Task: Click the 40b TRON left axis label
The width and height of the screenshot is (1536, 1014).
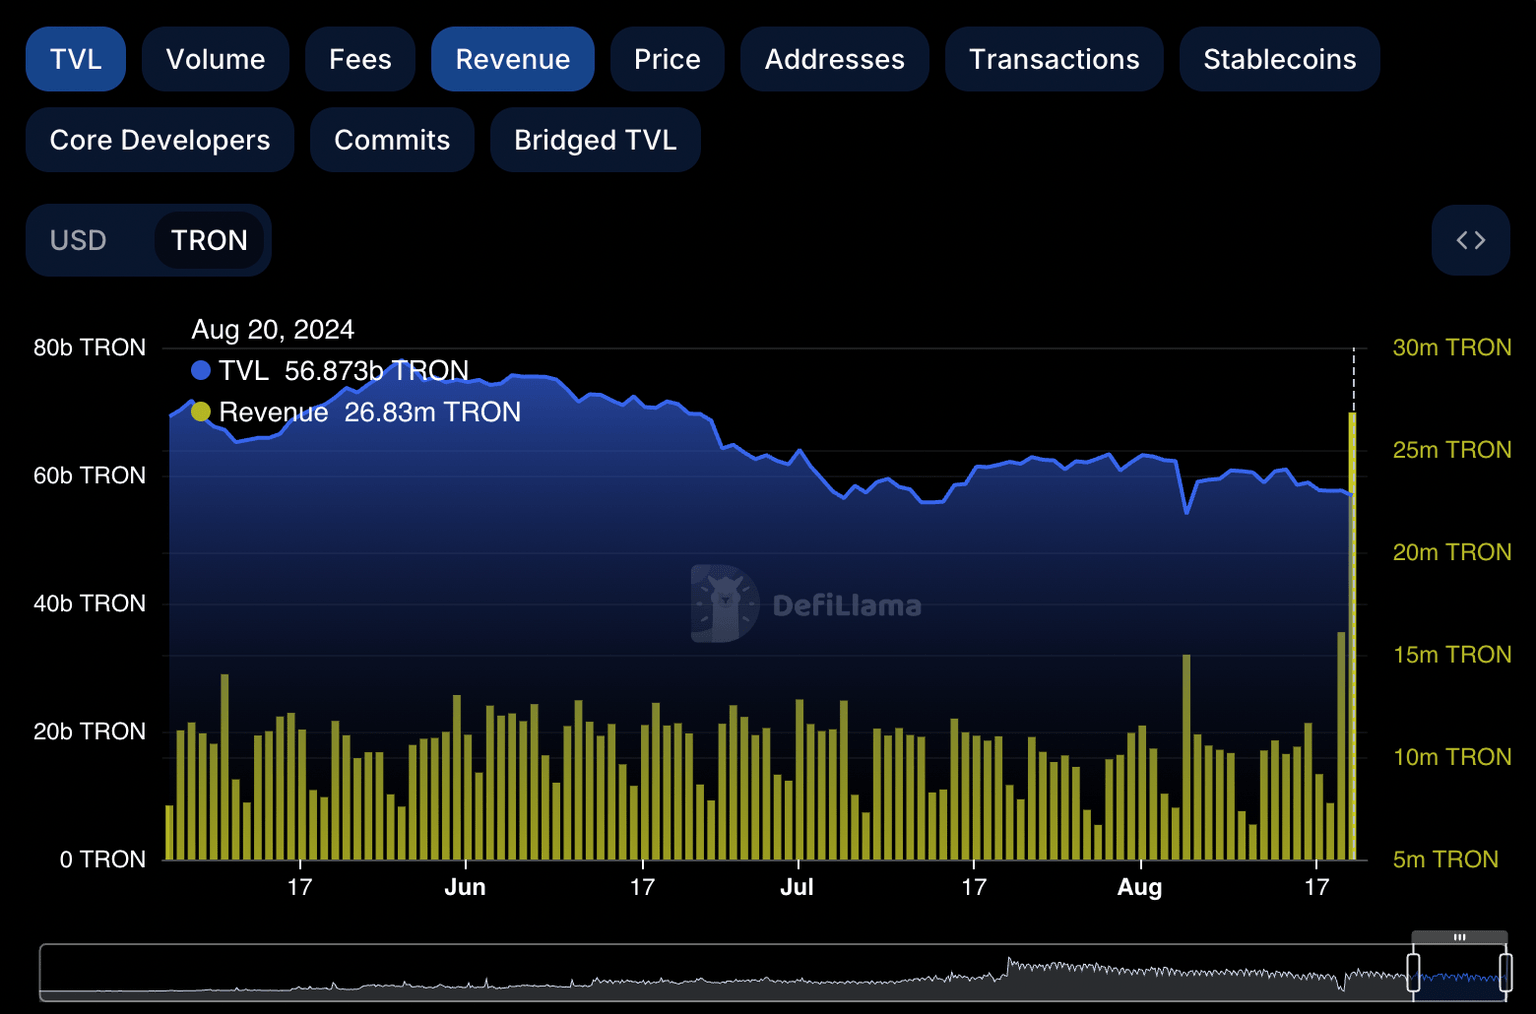Action: [x=89, y=603]
